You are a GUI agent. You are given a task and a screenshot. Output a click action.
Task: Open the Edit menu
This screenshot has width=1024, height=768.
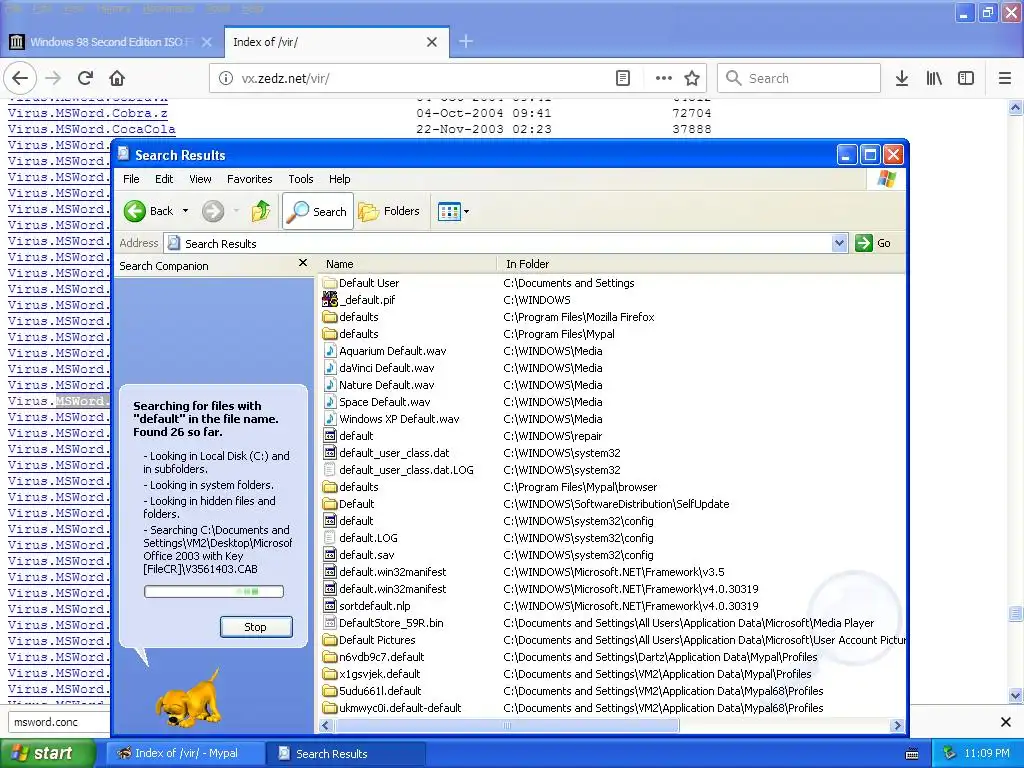point(164,179)
